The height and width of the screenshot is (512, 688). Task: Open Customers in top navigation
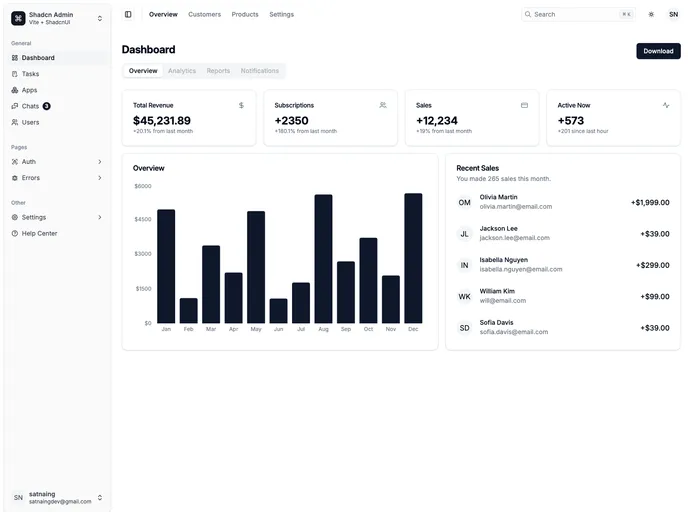[x=204, y=15]
